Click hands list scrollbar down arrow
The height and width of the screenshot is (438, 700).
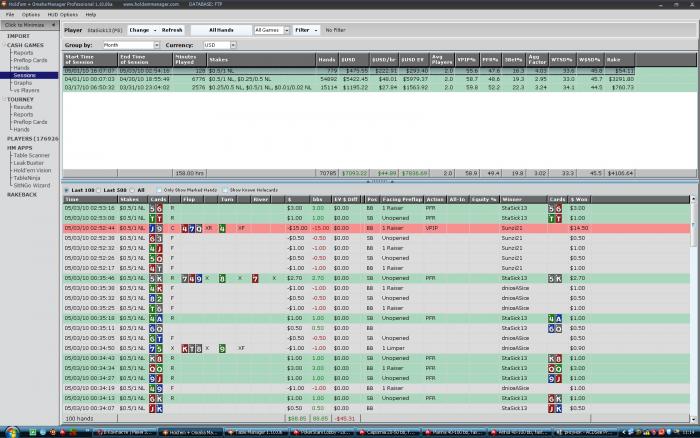693,419
